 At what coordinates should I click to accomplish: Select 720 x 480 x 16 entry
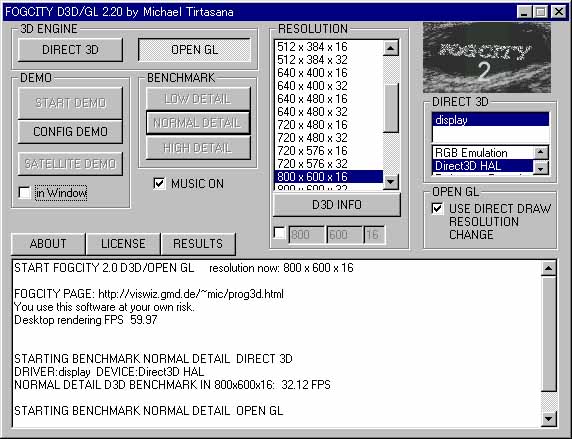pyautogui.click(x=329, y=125)
